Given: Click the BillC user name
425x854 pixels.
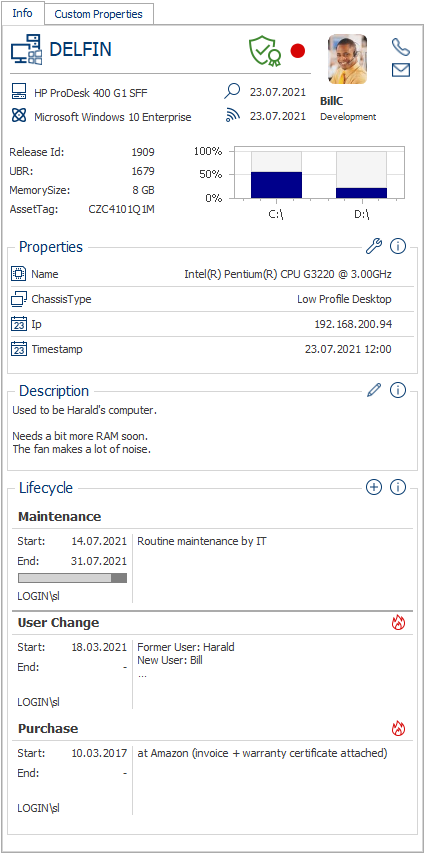Looking at the screenshot, I should click(332, 102).
